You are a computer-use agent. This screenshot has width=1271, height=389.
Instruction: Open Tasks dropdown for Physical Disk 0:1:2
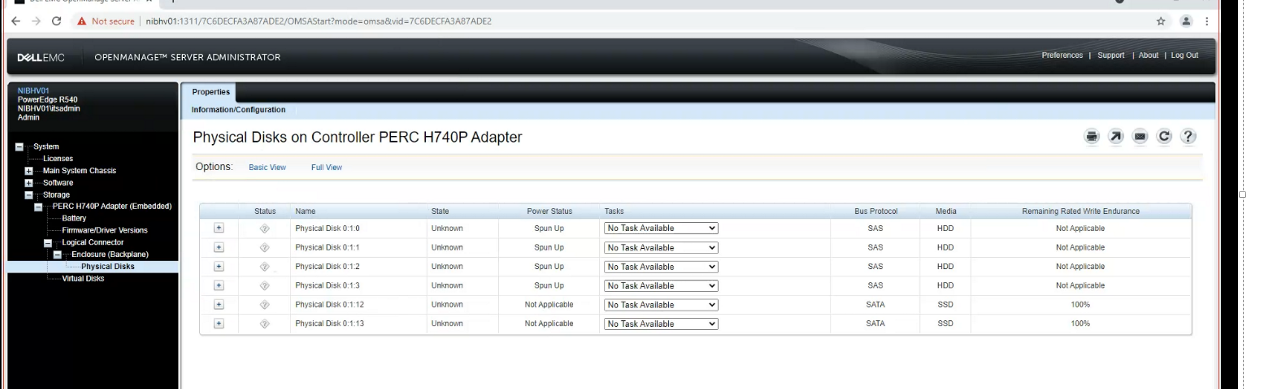(x=661, y=266)
